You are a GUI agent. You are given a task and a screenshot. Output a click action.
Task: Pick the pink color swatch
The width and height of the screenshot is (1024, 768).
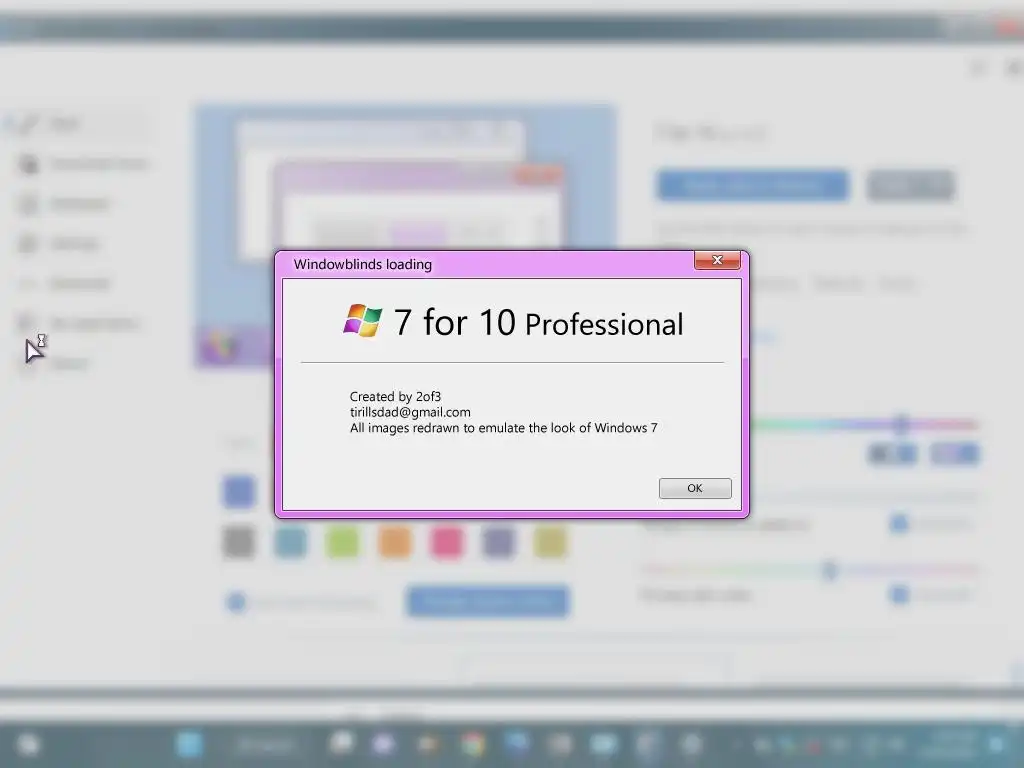pos(447,542)
